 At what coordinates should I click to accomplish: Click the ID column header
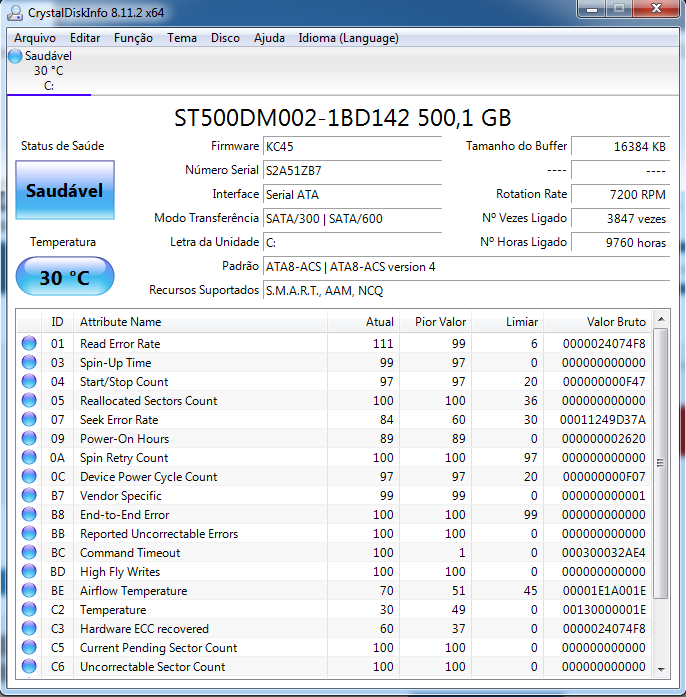pyautogui.click(x=57, y=322)
